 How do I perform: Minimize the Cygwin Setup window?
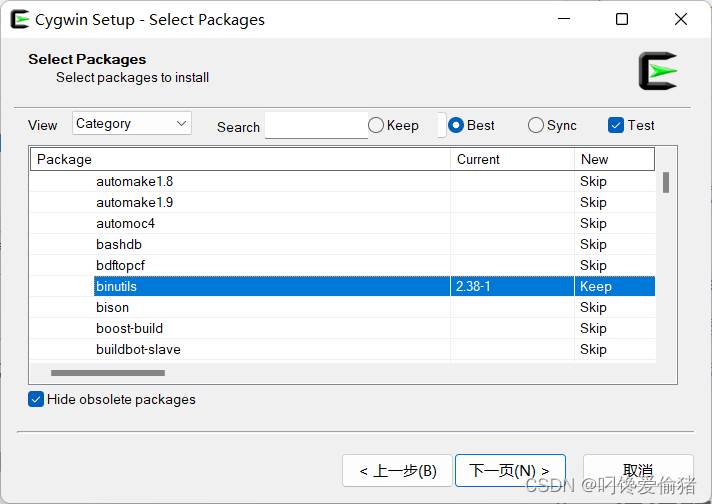[564, 19]
